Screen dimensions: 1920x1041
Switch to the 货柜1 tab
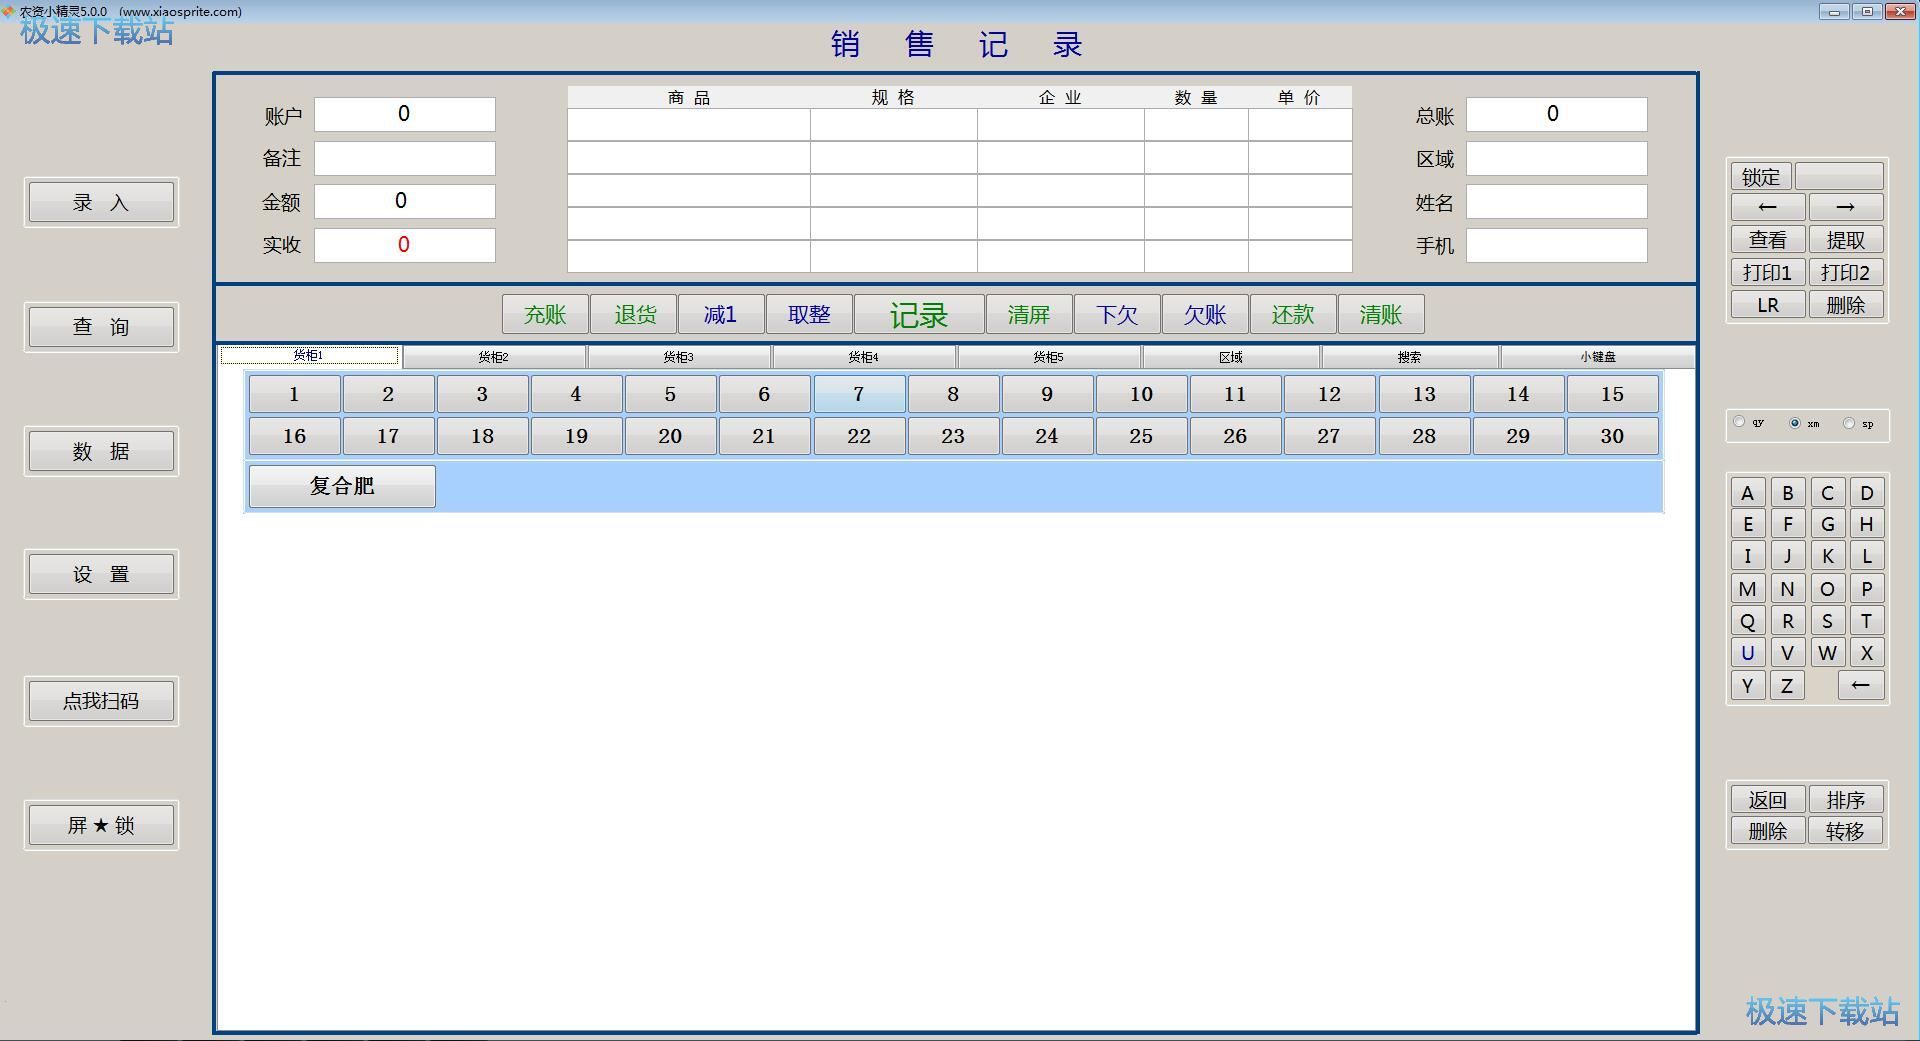click(x=309, y=356)
